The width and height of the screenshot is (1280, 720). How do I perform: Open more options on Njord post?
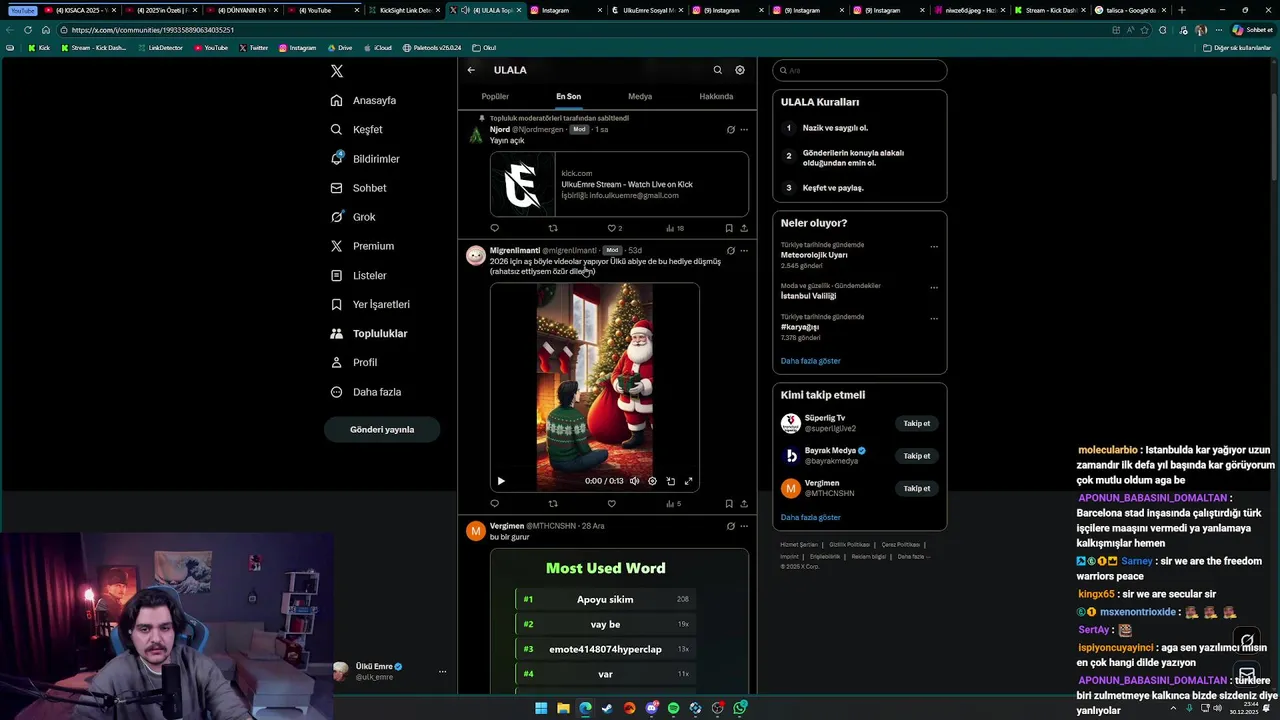743,129
